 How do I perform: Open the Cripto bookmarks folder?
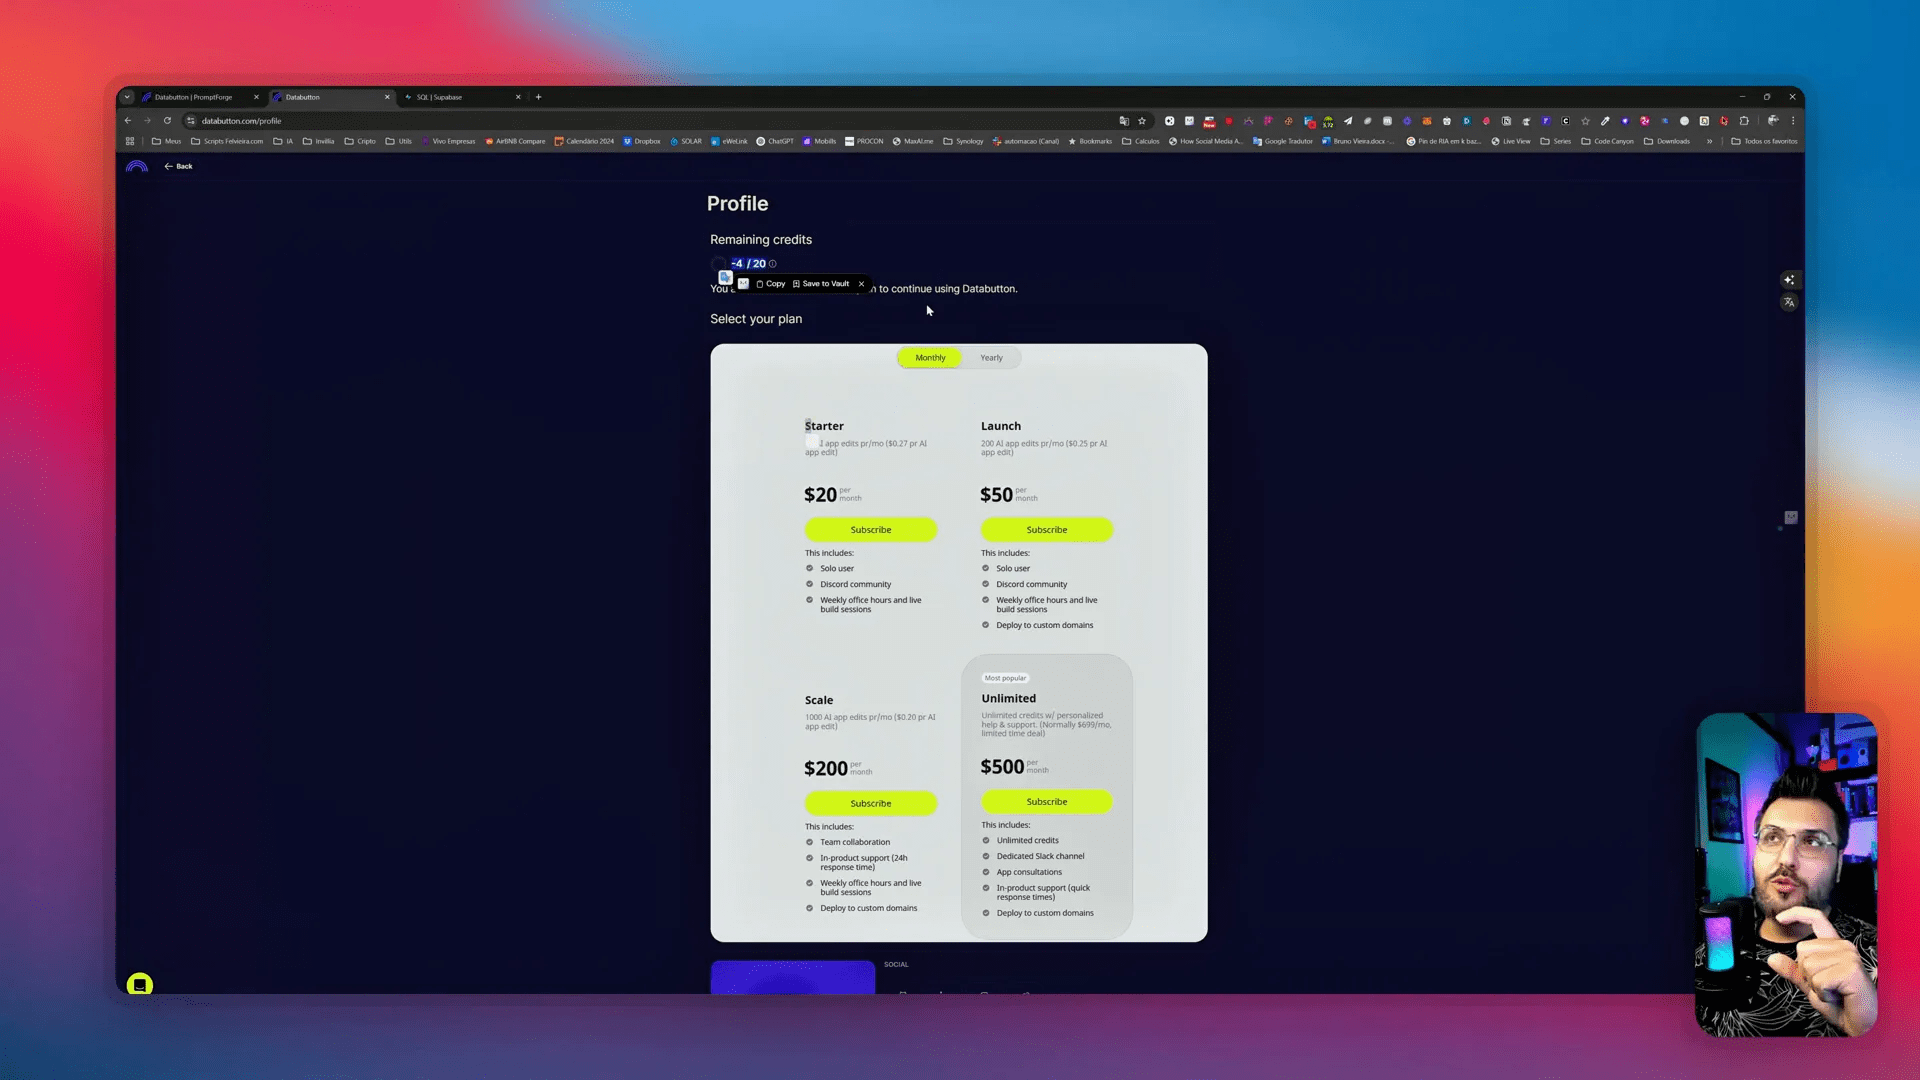(x=360, y=141)
